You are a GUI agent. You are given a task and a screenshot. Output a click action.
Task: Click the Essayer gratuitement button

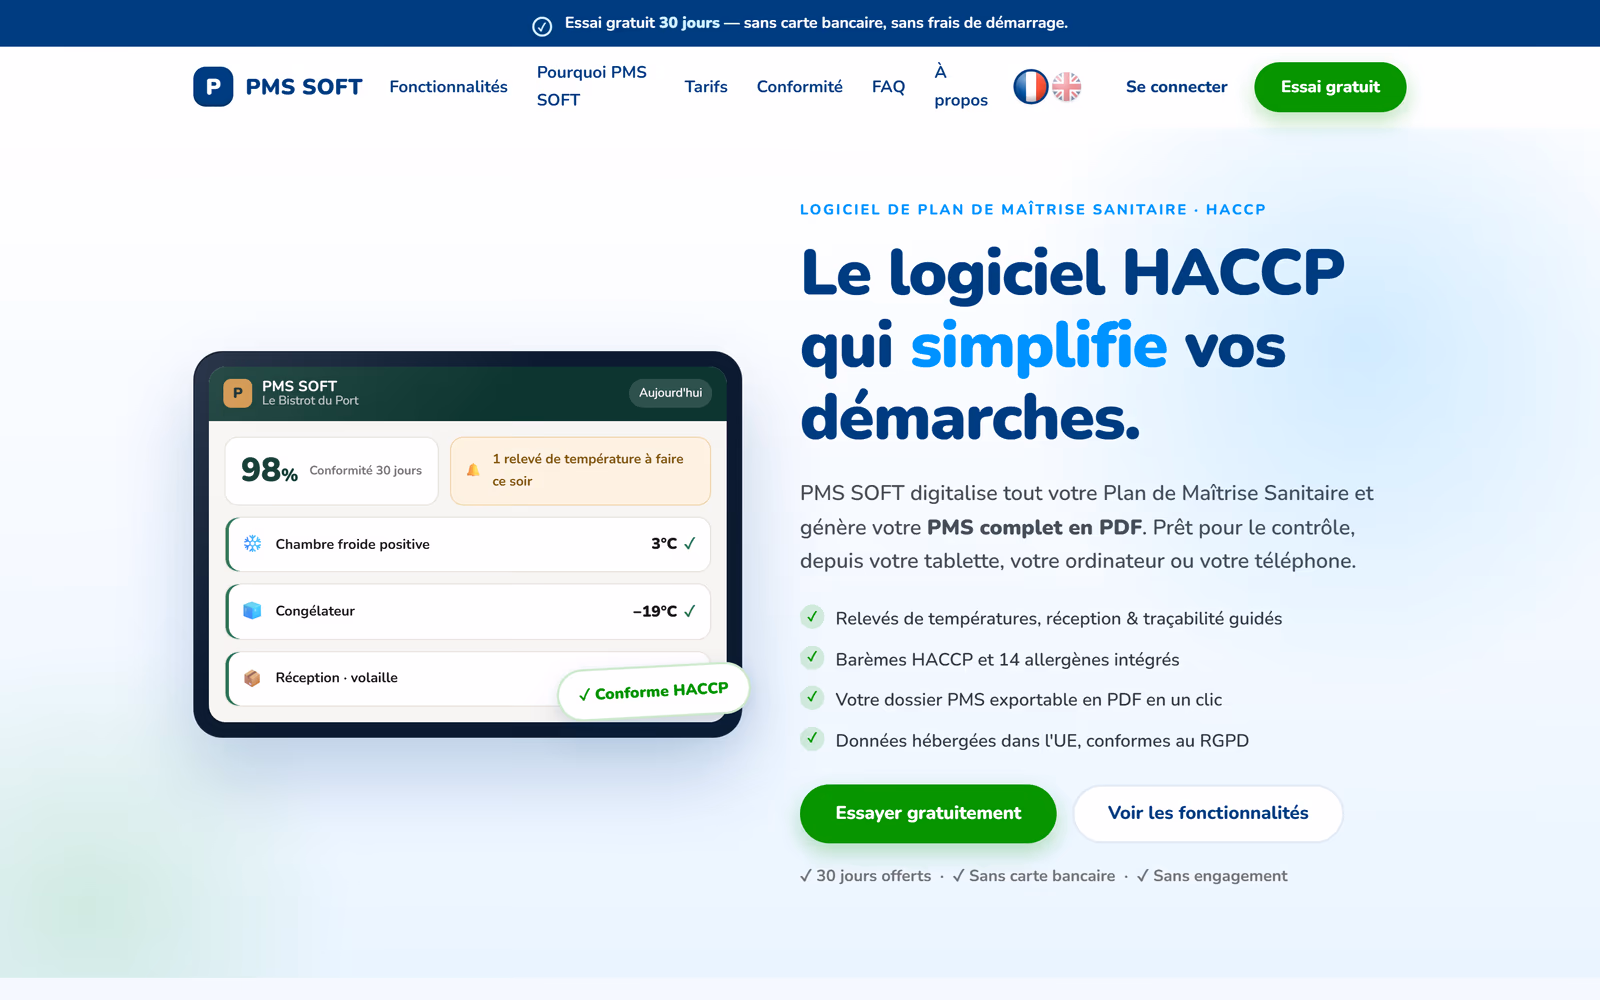tap(928, 813)
